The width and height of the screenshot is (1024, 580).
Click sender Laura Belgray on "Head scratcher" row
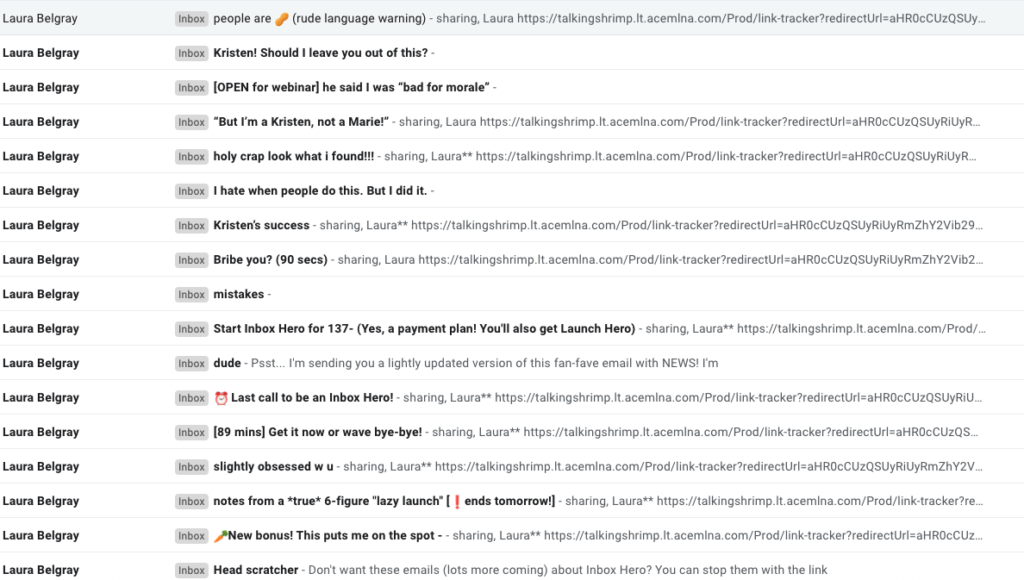[41, 570]
